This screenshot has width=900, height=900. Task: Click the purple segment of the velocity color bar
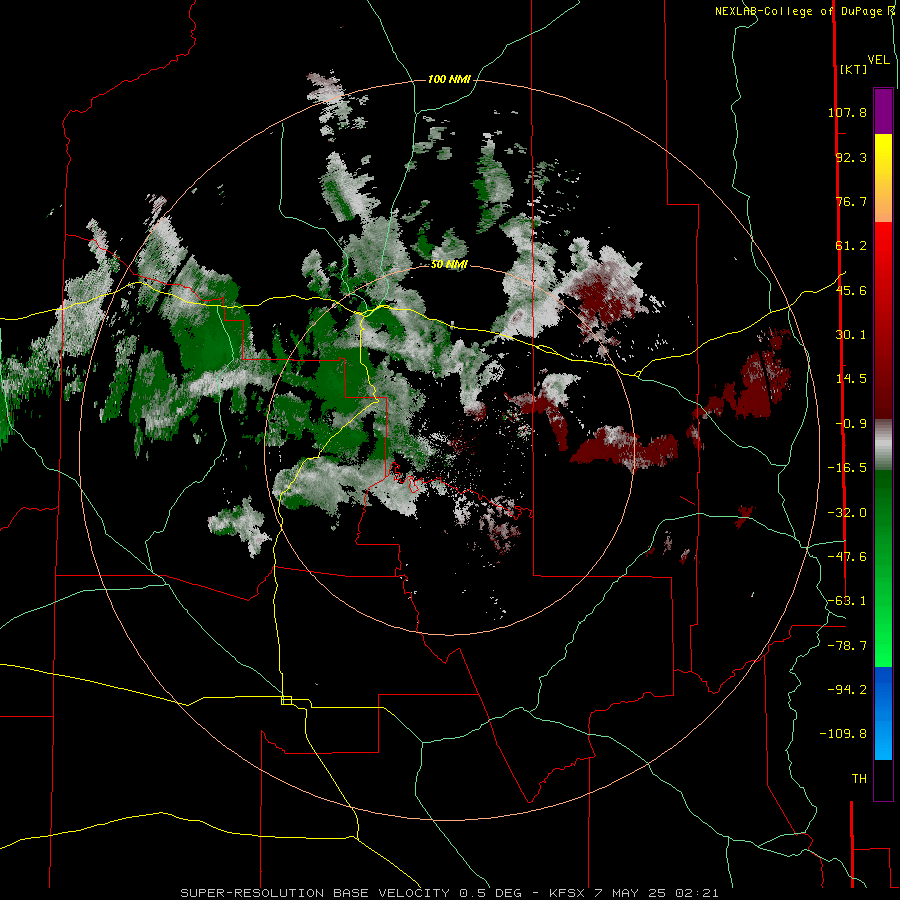(883, 111)
